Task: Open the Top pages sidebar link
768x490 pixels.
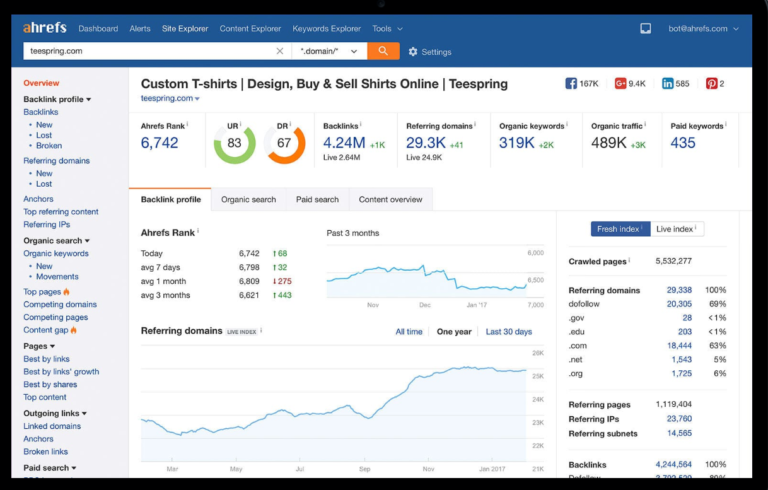Action: click(42, 292)
